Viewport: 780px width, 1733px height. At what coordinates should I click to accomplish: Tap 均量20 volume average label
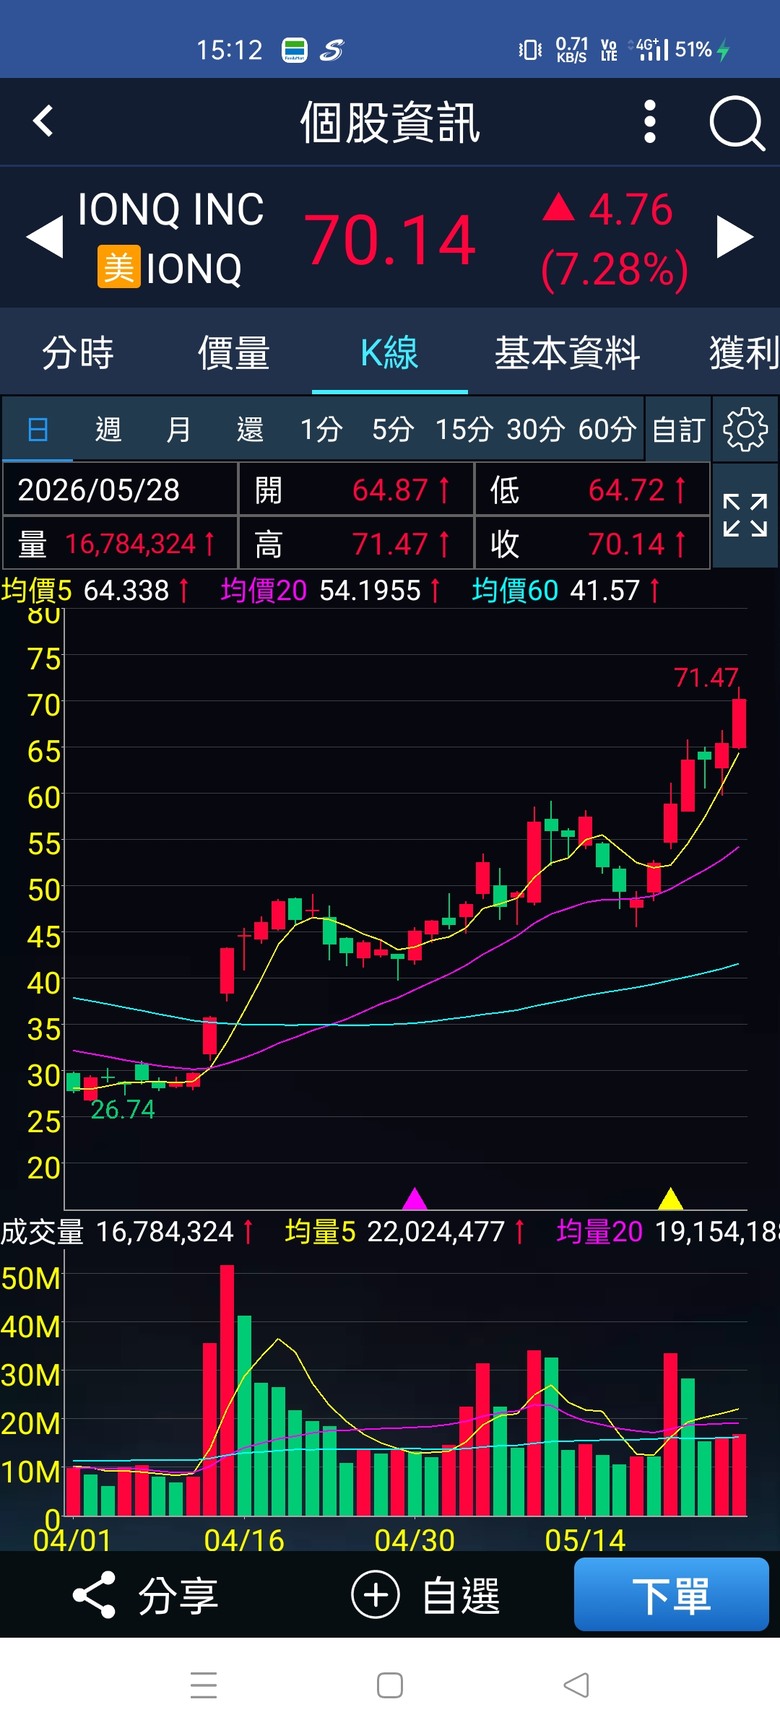600,1231
